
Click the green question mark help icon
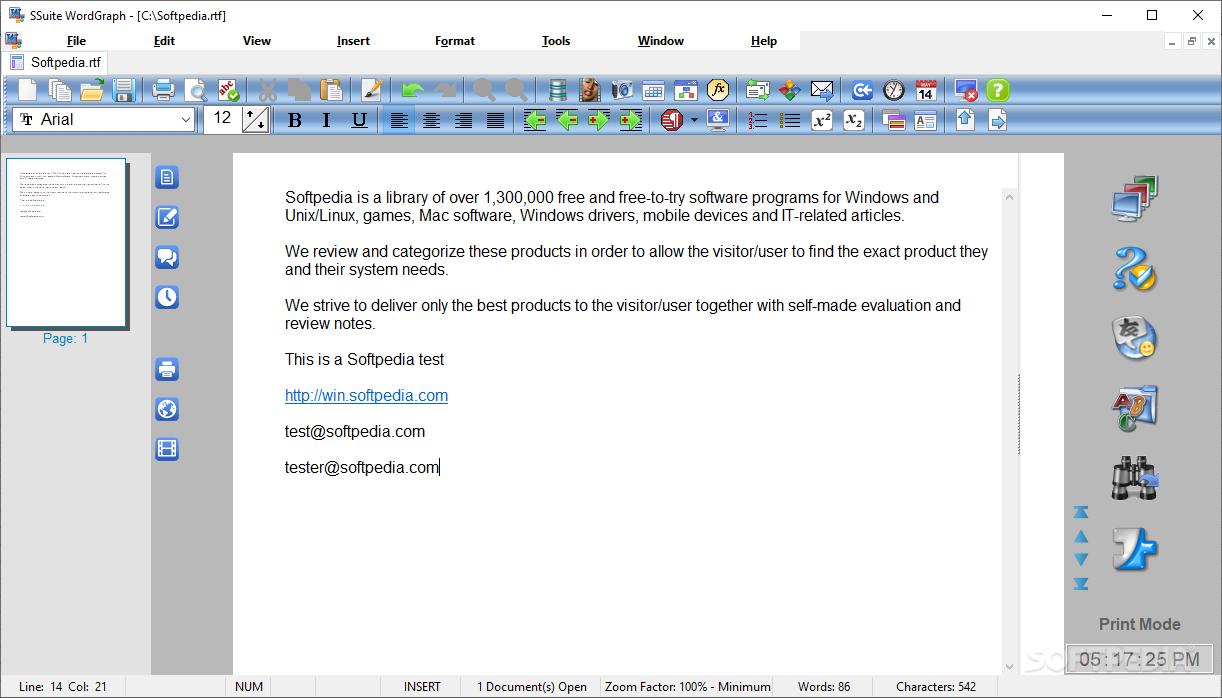(998, 90)
